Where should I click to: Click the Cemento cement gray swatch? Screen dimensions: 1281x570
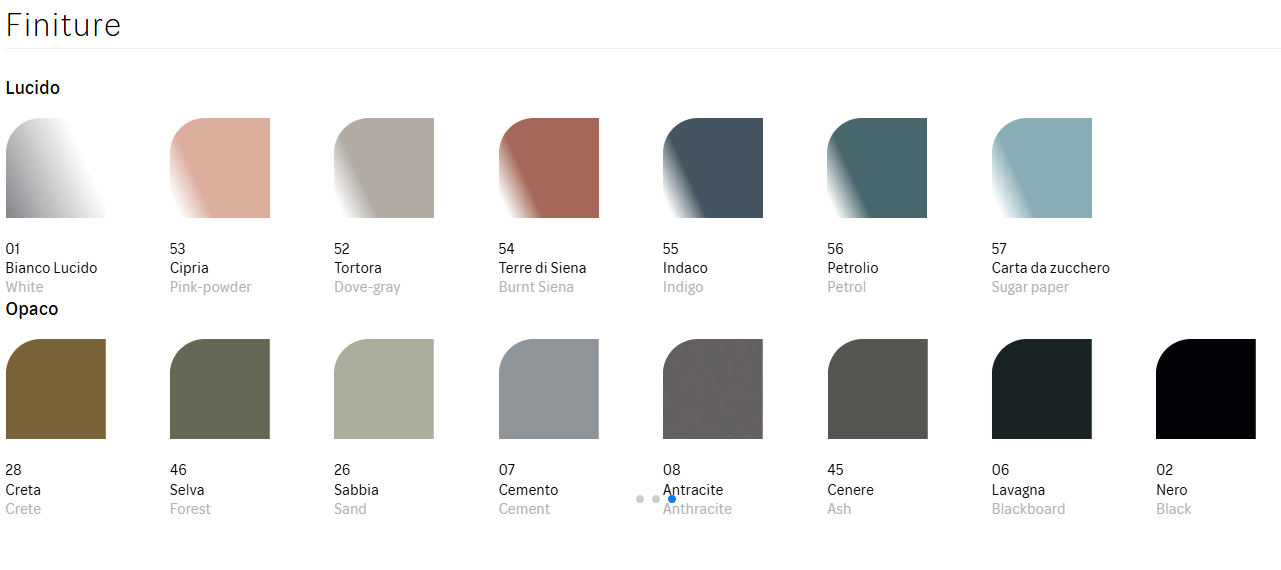pyautogui.click(x=549, y=389)
